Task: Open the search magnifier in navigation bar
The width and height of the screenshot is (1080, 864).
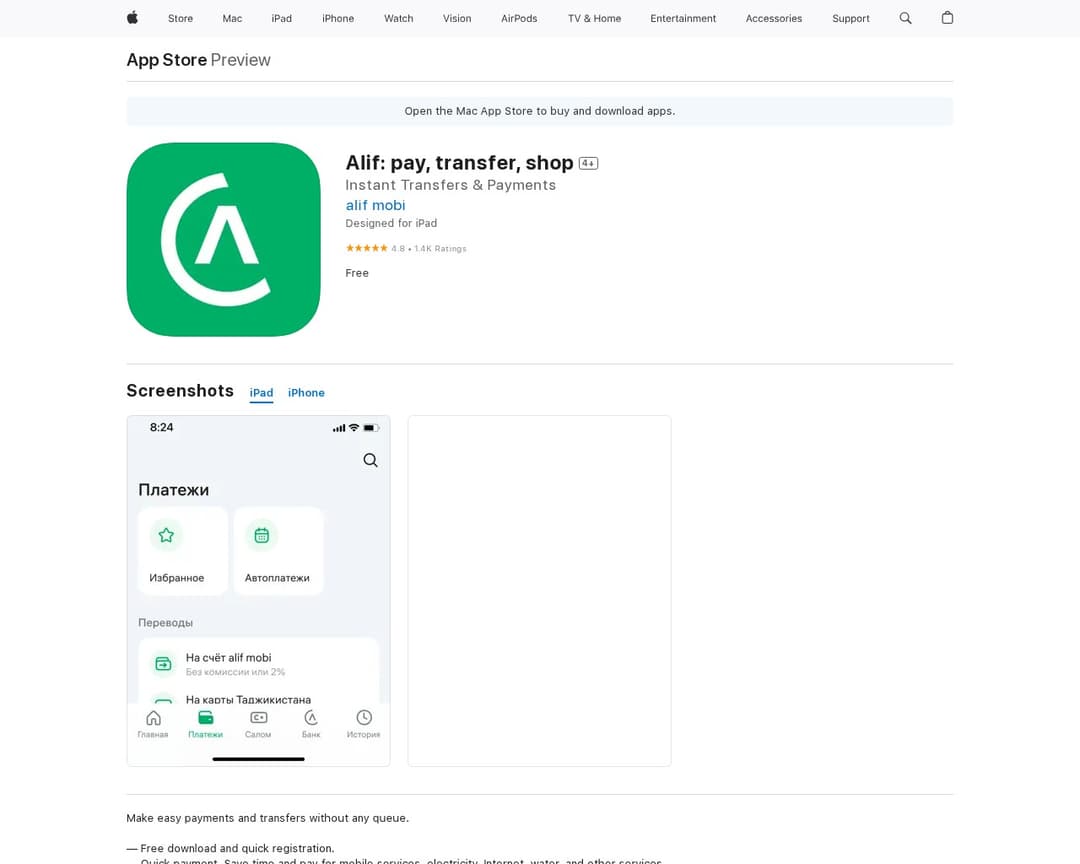Action: tap(905, 18)
